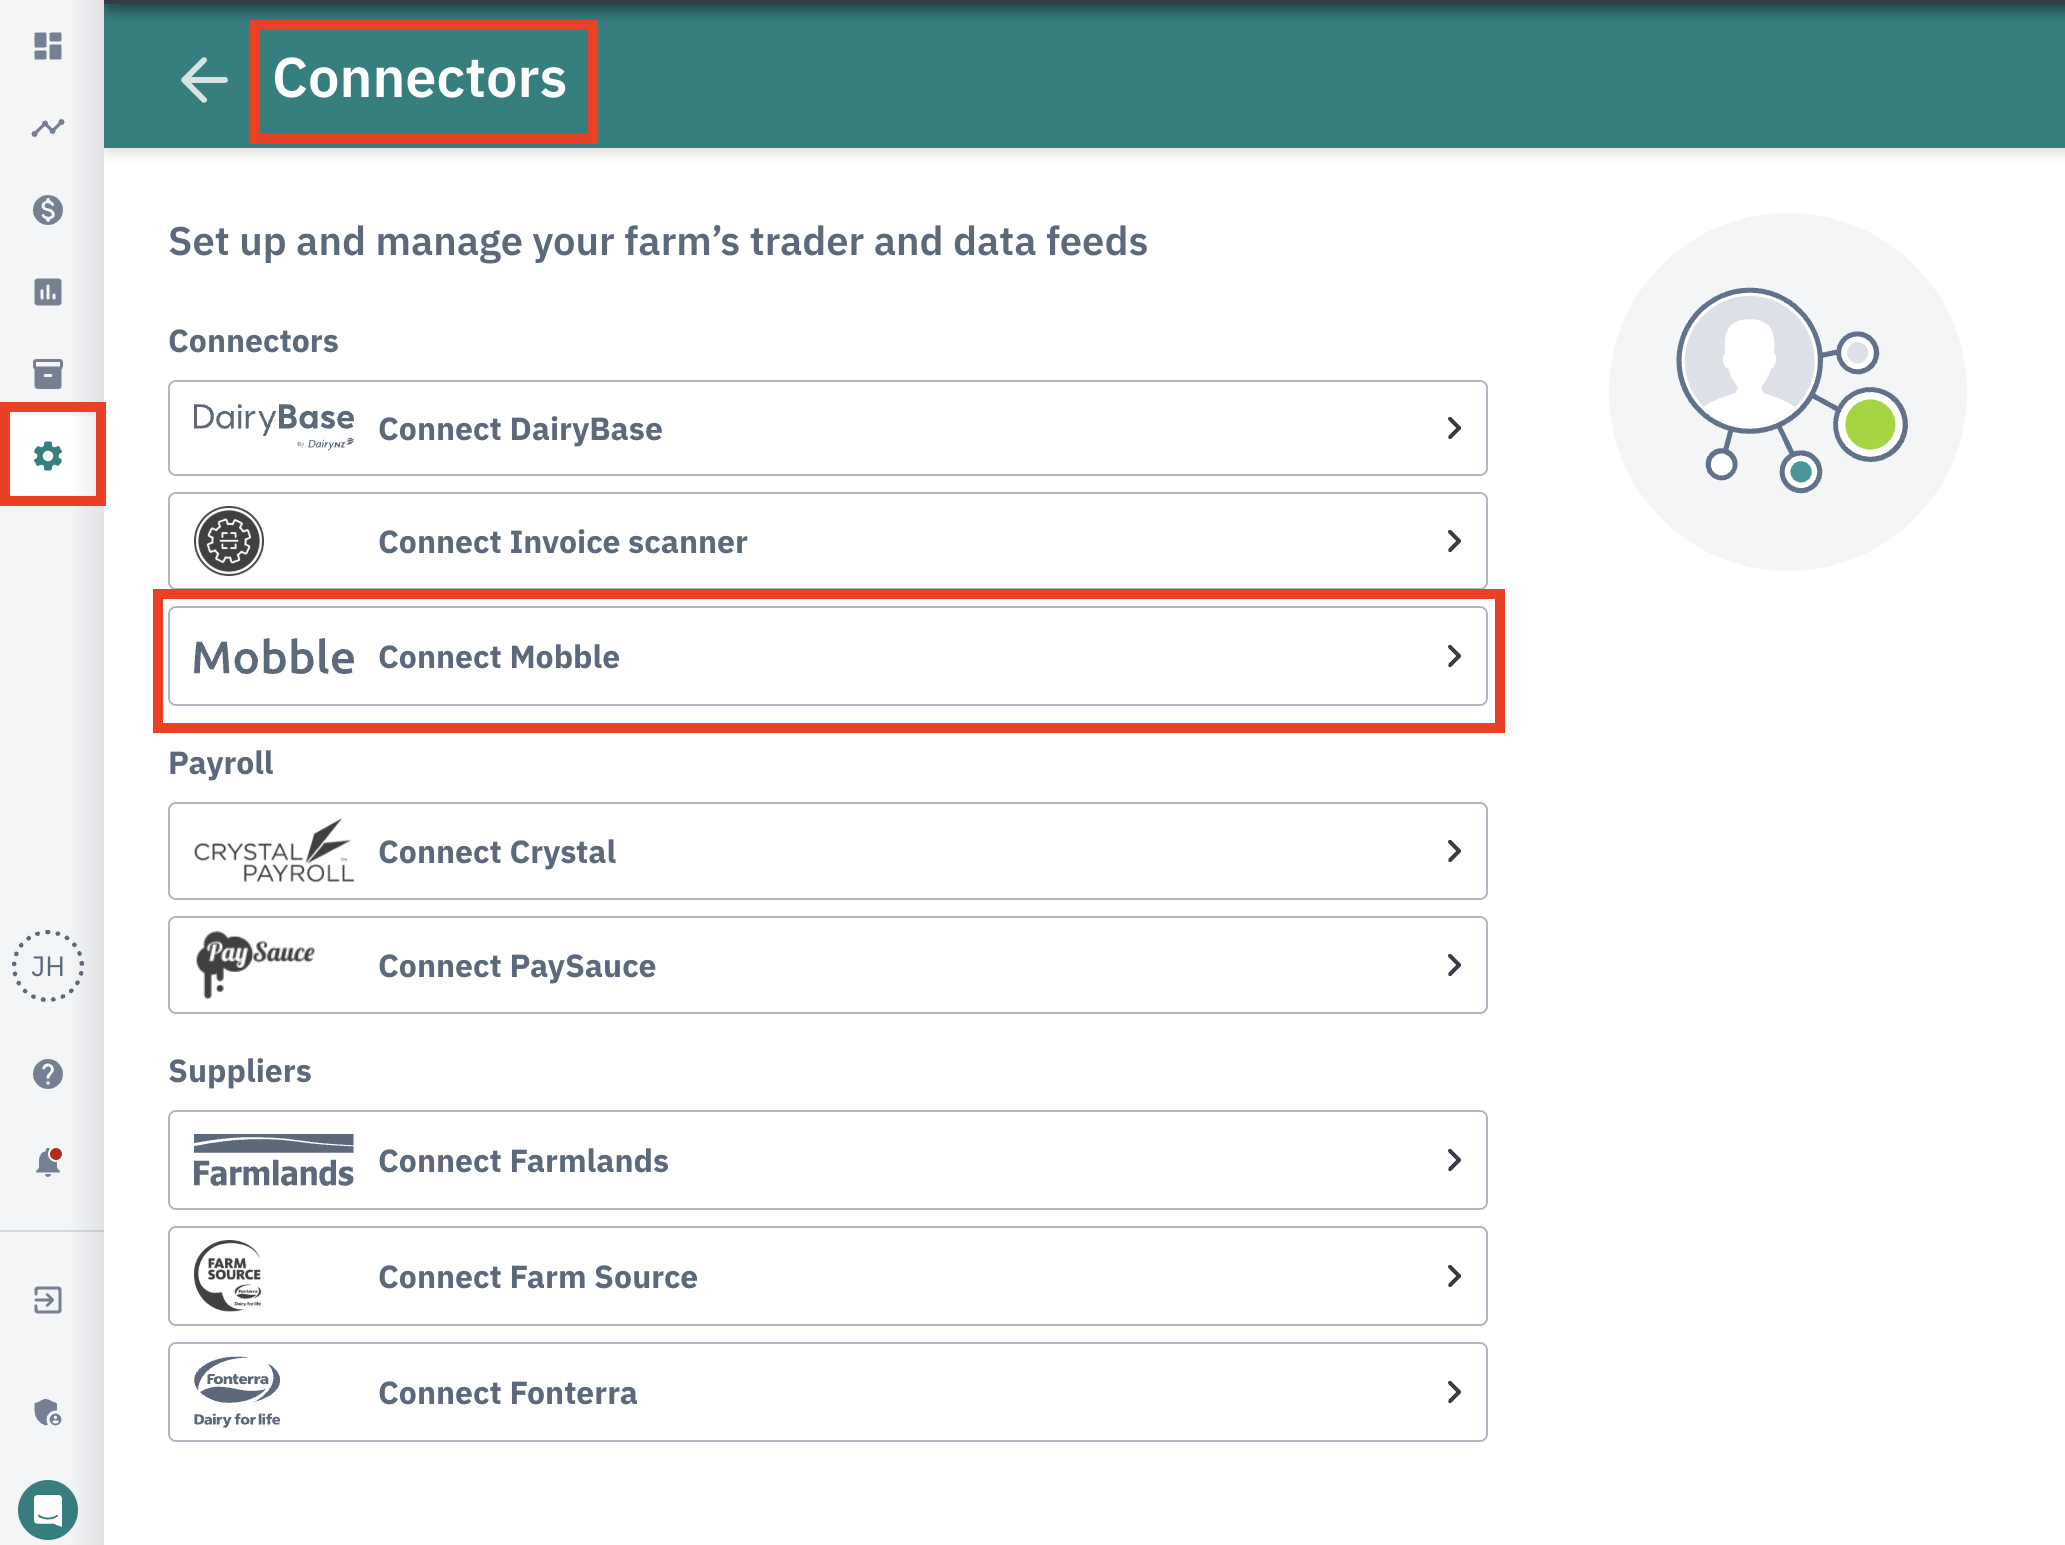Image resolution: width=2065 pixels, height=1545 pixels.
Task: Open the settings gear icon
Action: pos(48,456)
